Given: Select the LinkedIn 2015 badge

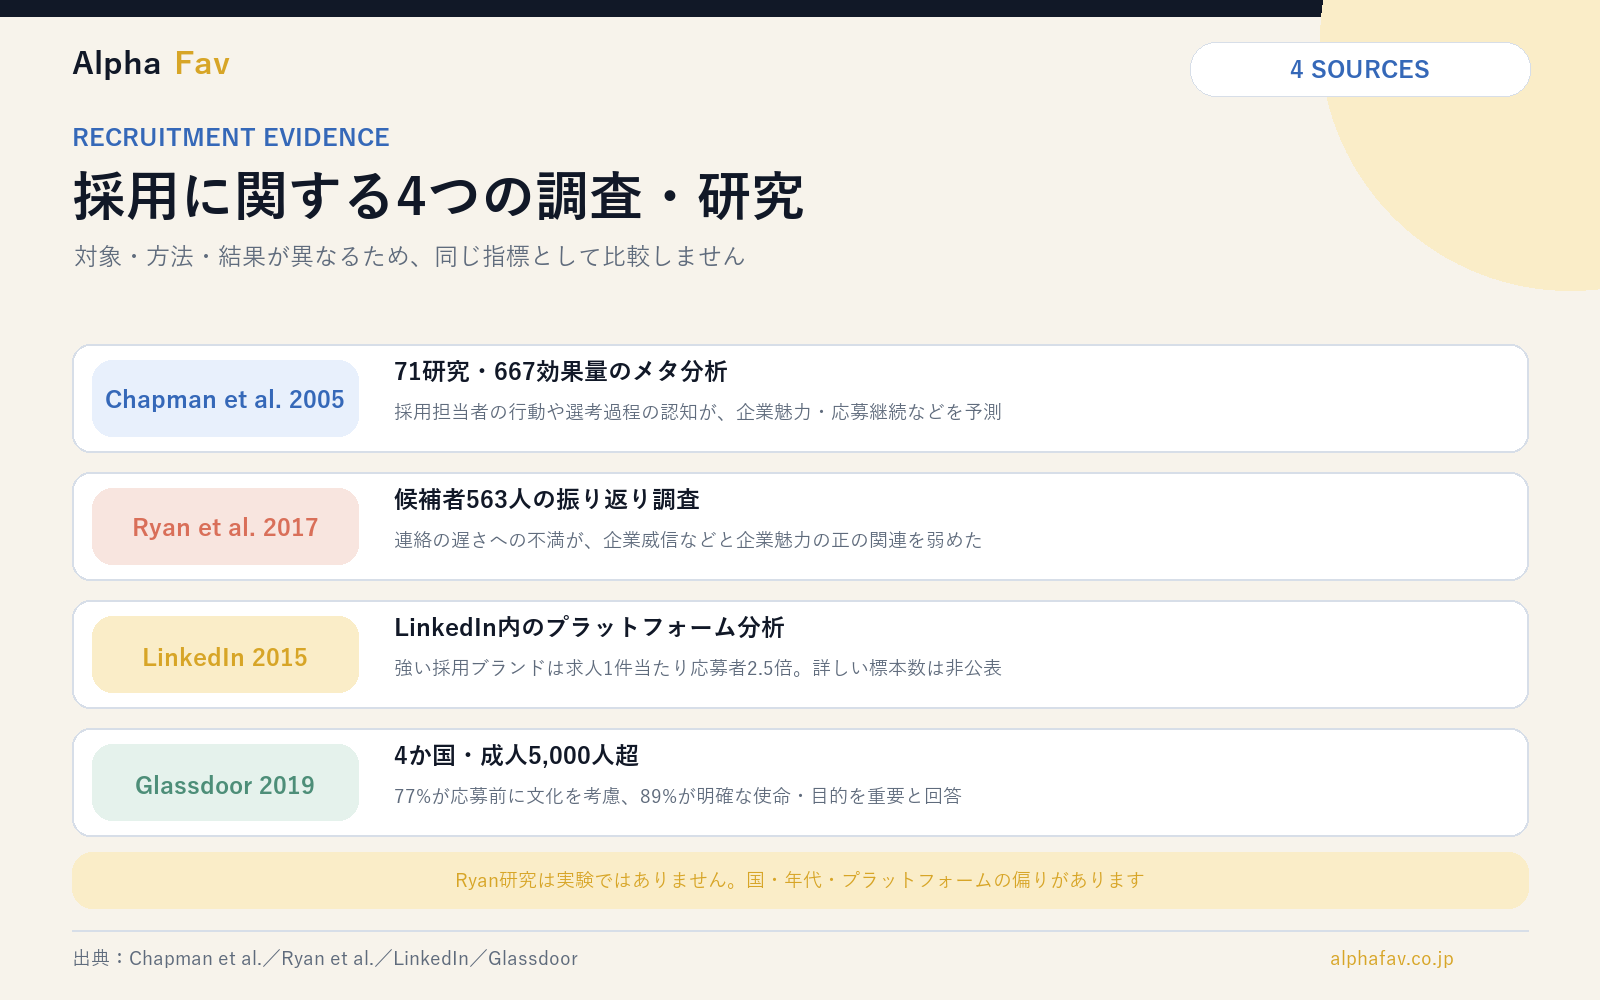Looking at the screenshot, I should pyautogui.click(x=225, y=655).
